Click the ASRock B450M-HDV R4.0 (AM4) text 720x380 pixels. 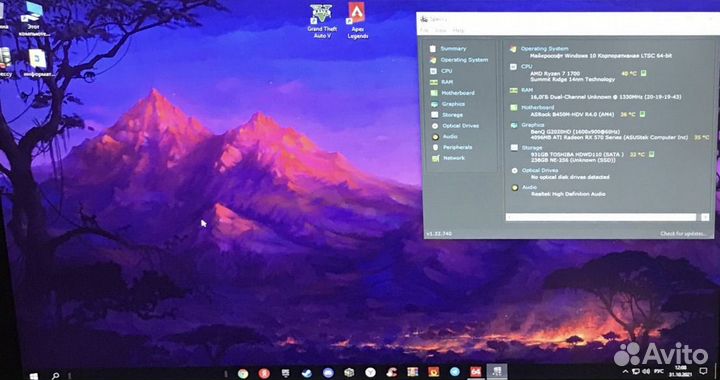tap(572, 114)
